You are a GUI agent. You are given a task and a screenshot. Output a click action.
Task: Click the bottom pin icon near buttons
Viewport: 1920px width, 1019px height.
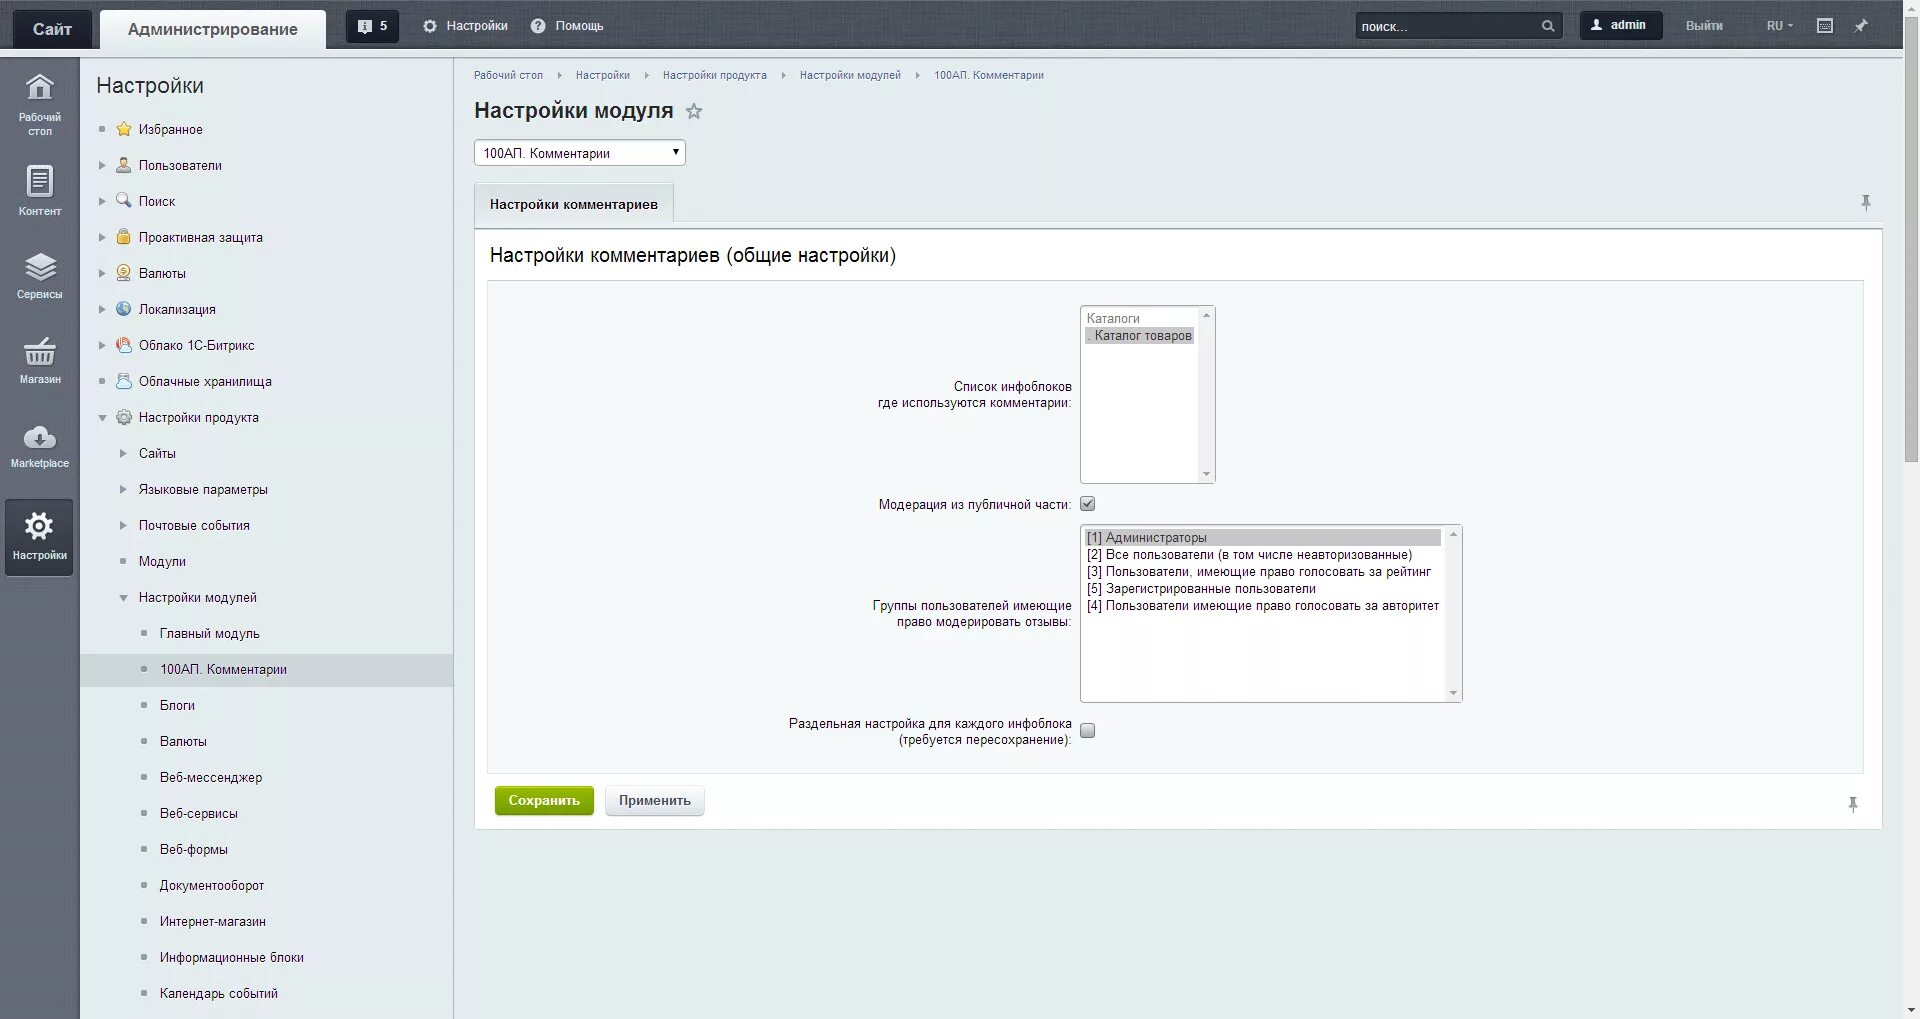click(1853, 804)
